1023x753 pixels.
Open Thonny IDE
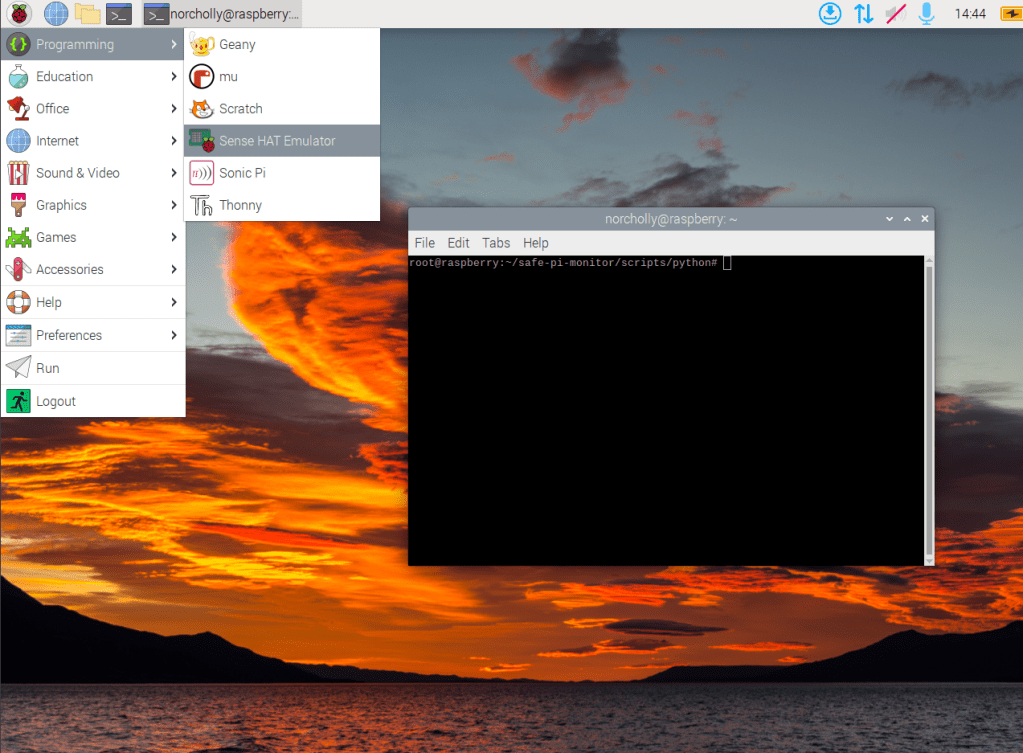pos(240,205)
